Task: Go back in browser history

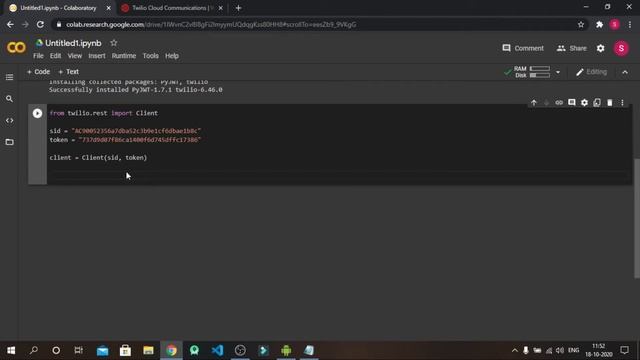Action: point(10,24)
